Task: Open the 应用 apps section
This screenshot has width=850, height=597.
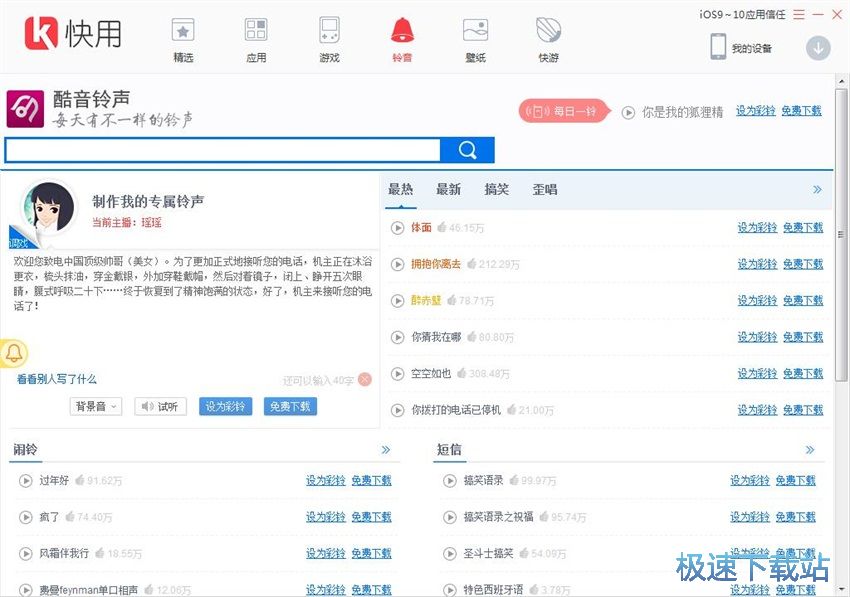Action: [x=256, y=40]
